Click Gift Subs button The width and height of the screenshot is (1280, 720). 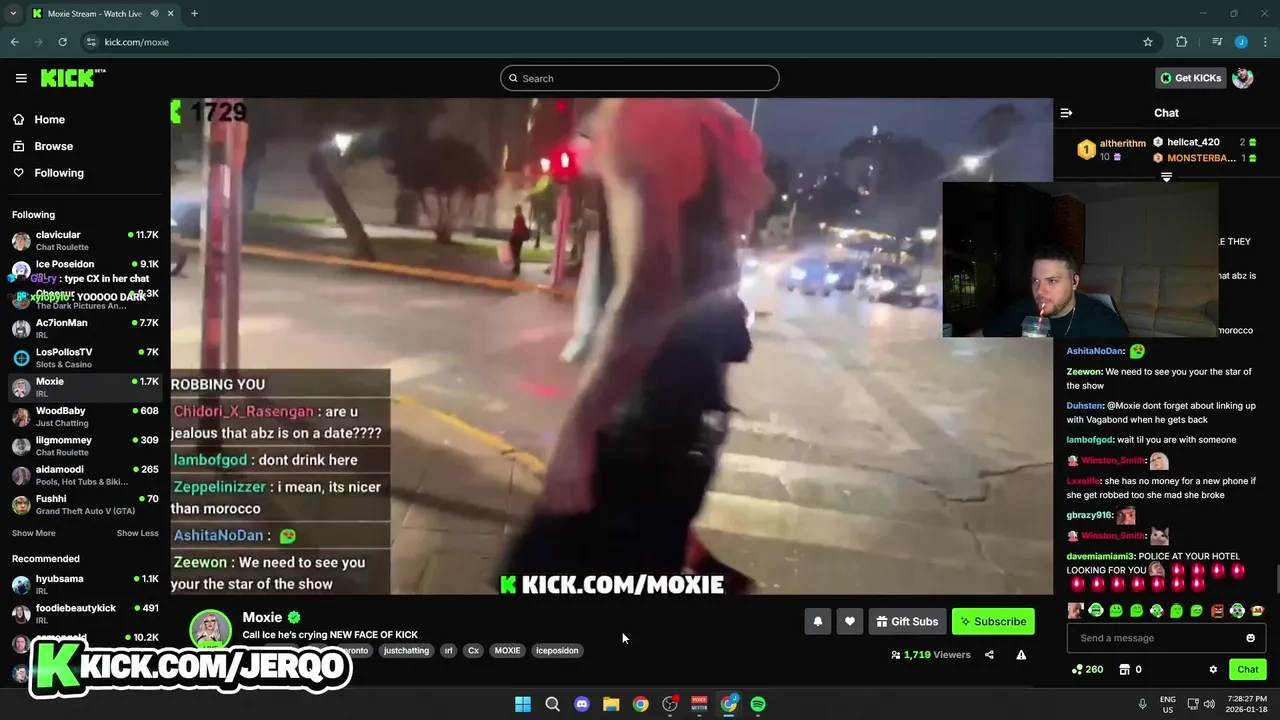(x=907, y=621)
